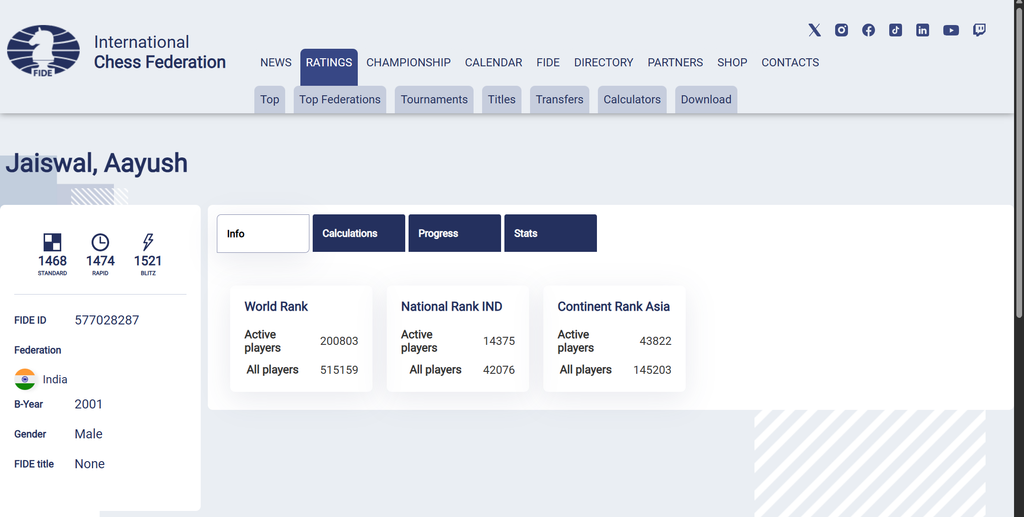Click the rapid rating clock icon
This screenshot has width=1024, height=517.
point(100,242)
